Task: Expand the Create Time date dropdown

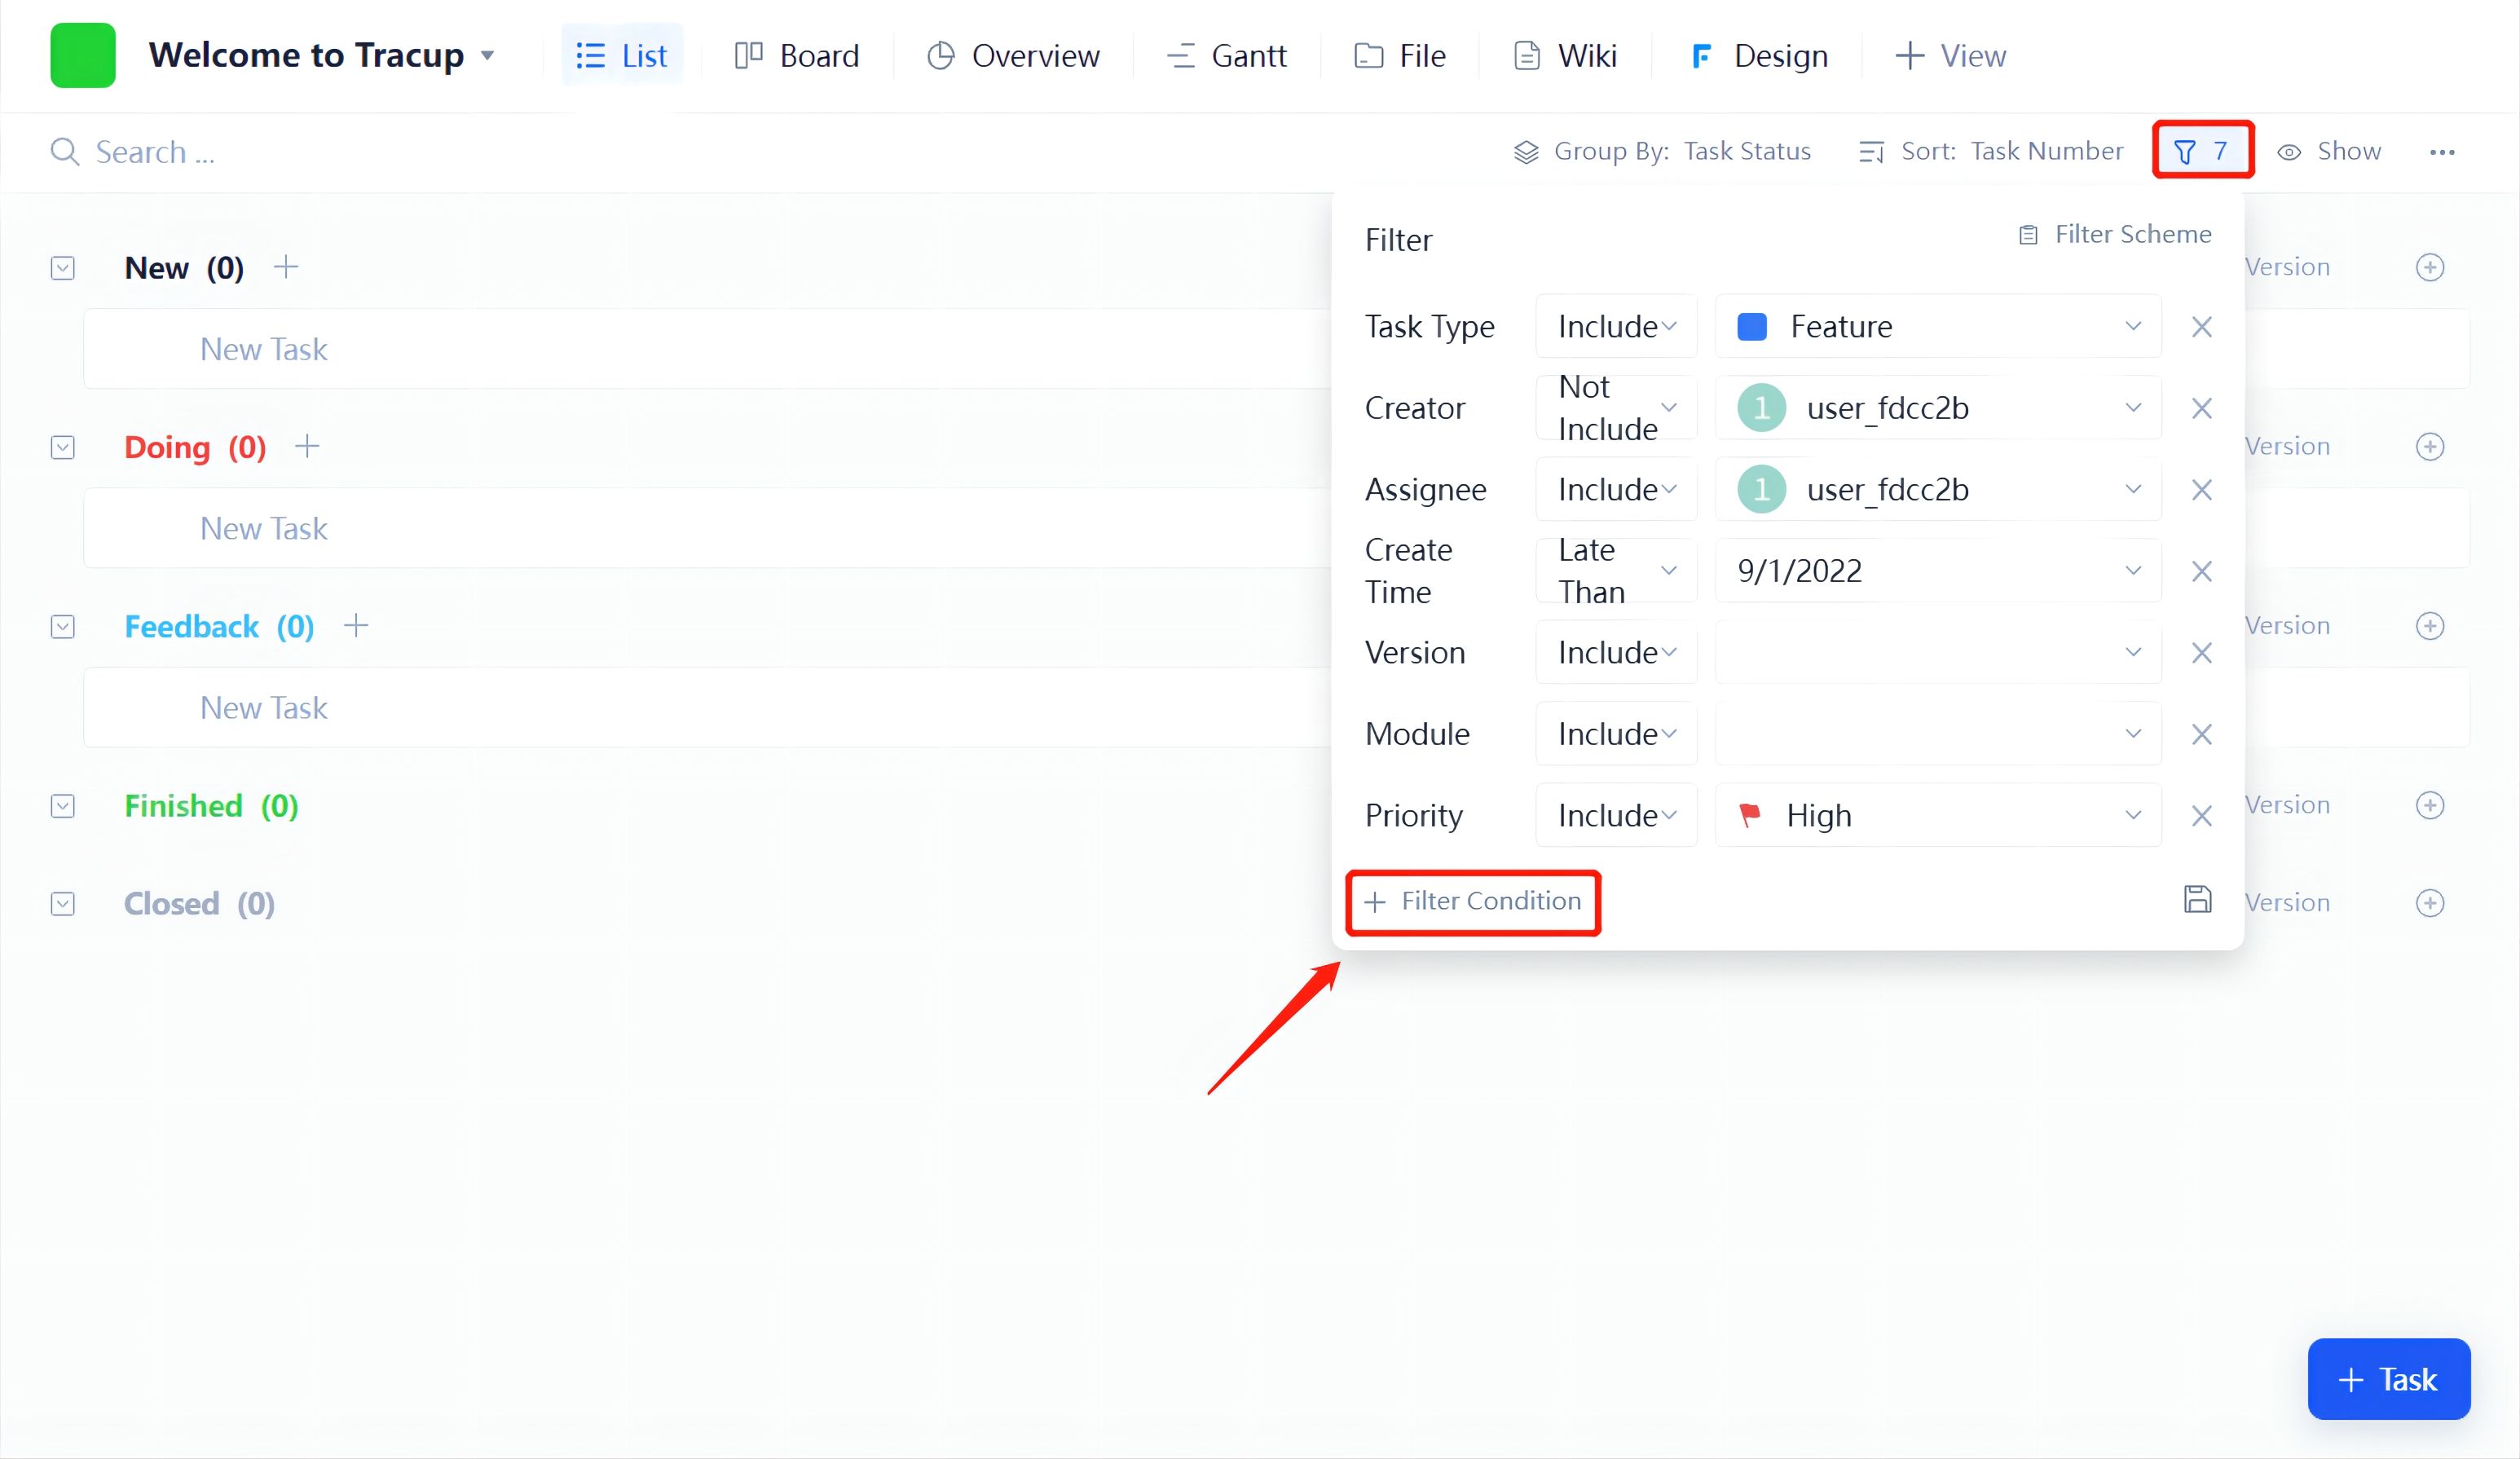Action: (x=1937, y=571)
